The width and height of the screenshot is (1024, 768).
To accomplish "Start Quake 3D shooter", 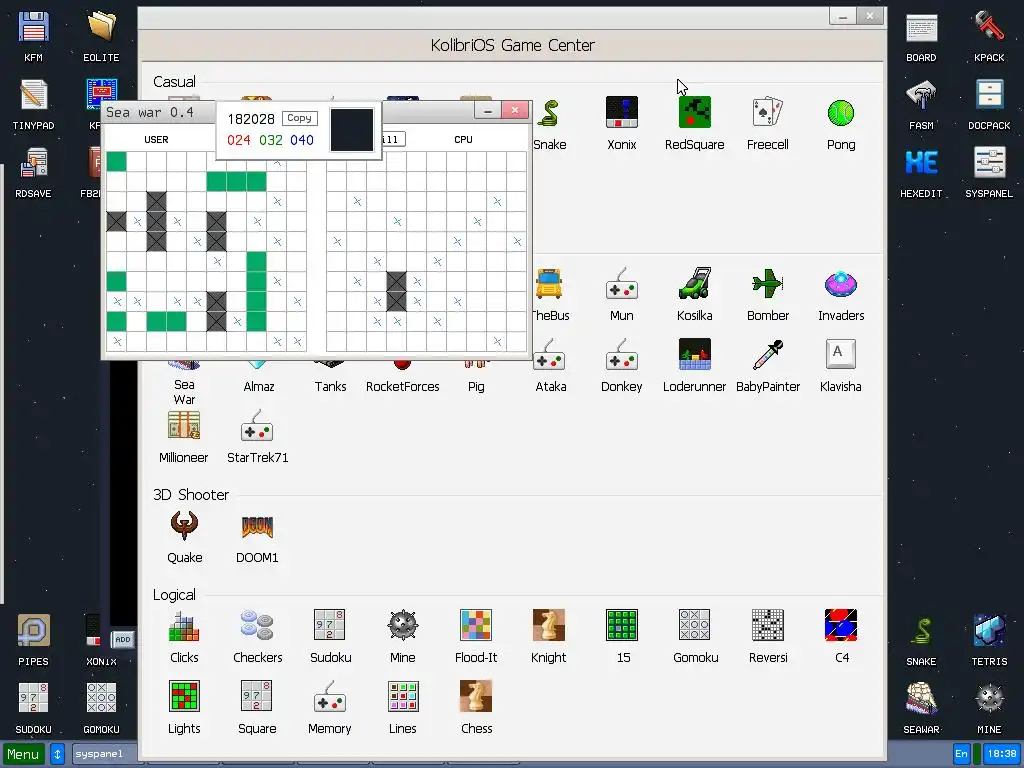I will click(x=184, y=537).
